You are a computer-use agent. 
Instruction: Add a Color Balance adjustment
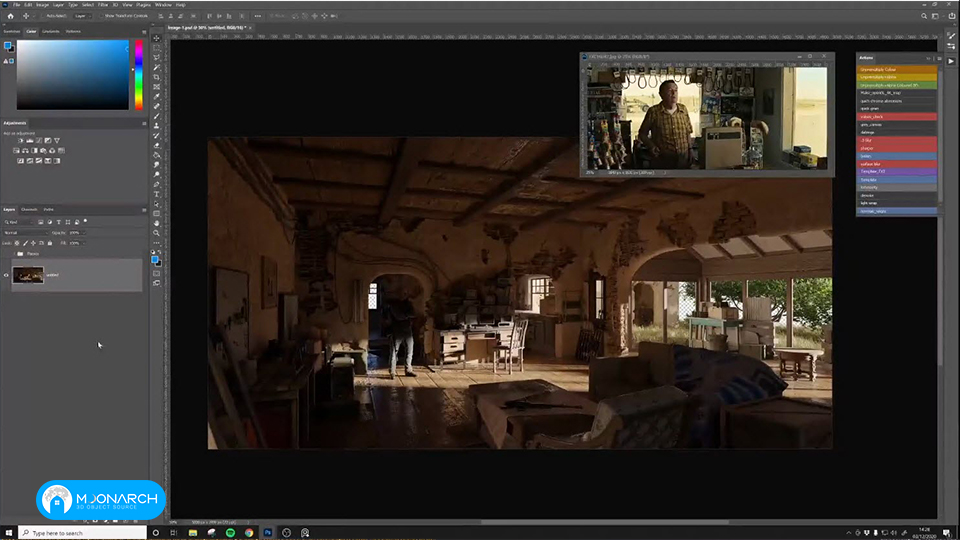pos(25,151)
